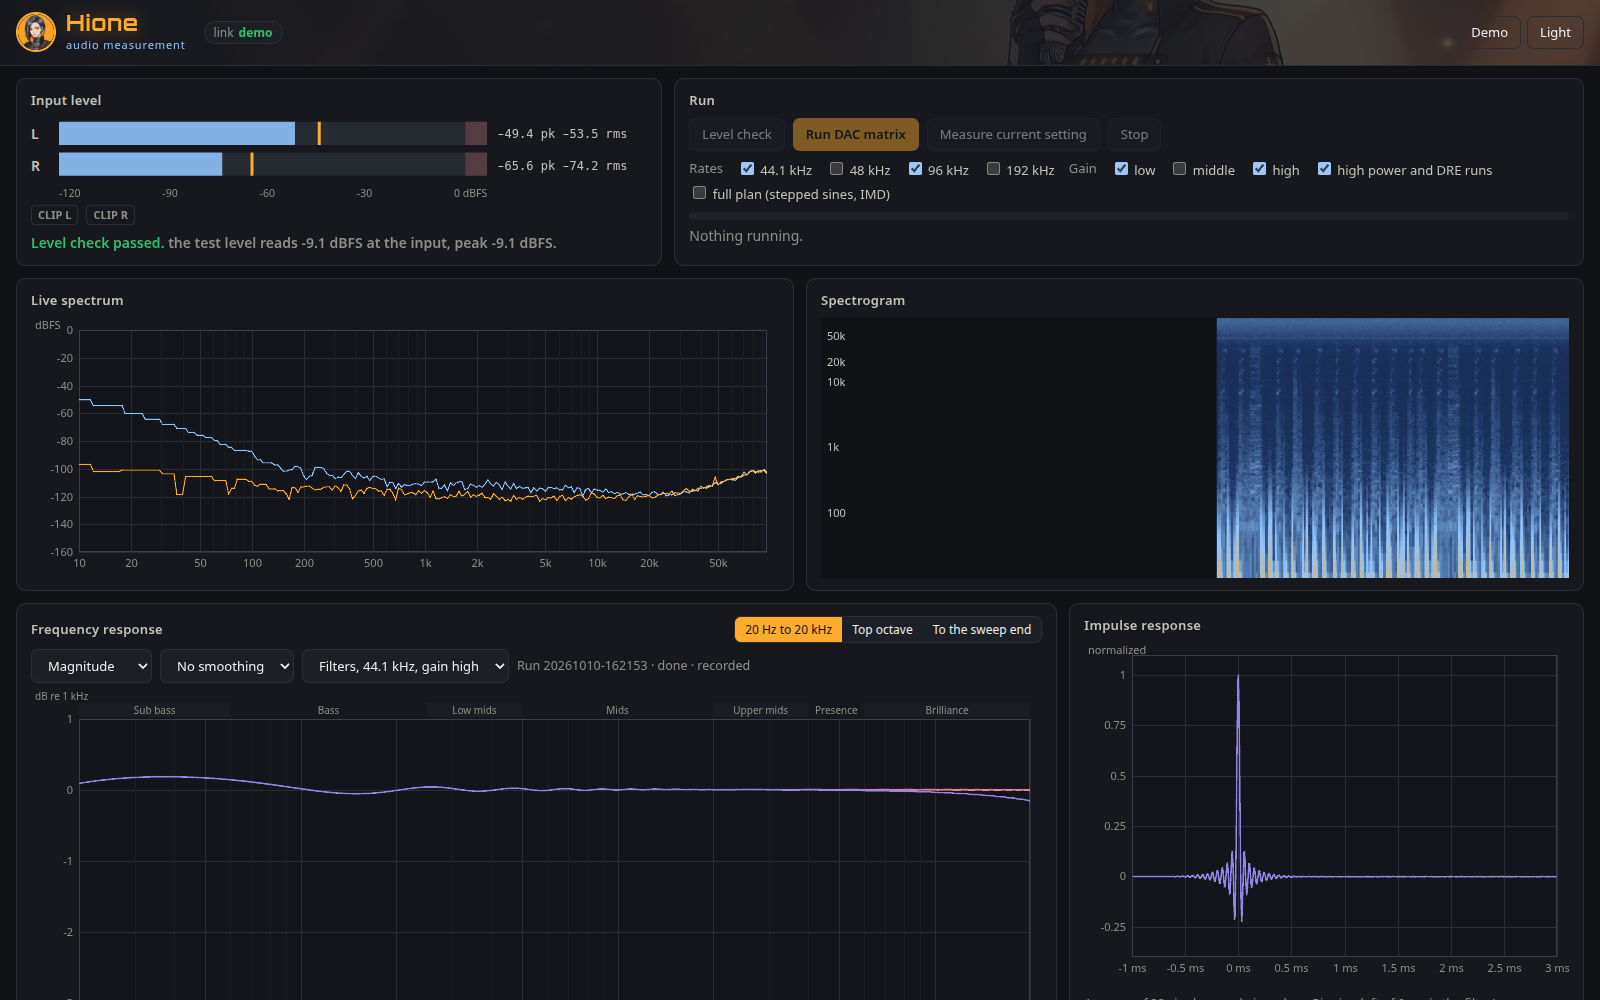Enable full plan stepped sines checkbox
This screenshot has width=1600, height=1000.
699,193
